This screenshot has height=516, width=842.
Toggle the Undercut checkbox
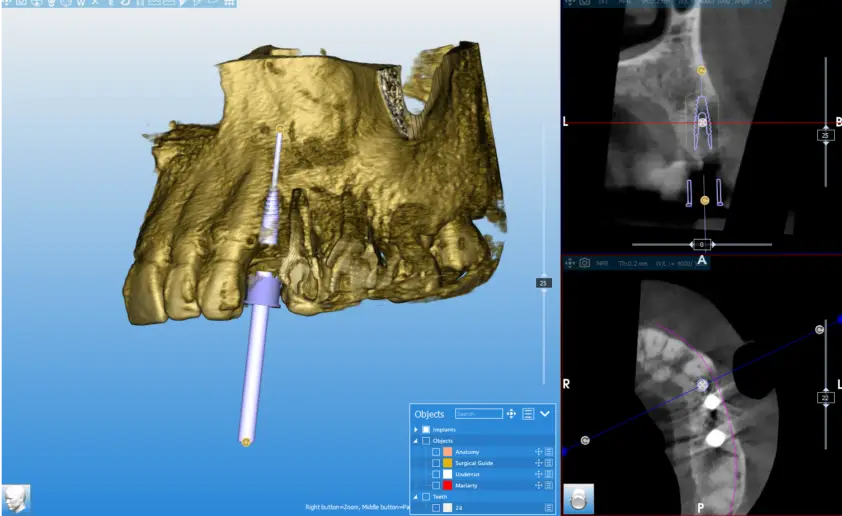click(436, 474)
